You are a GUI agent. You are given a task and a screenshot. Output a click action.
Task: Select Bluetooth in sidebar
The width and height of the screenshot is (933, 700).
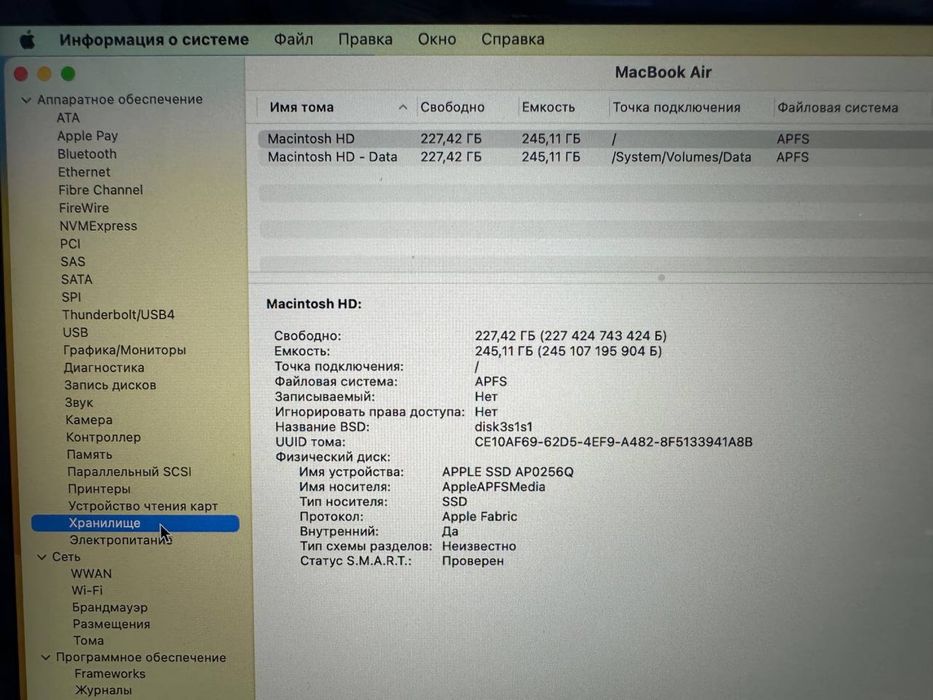tap(87, 154)
